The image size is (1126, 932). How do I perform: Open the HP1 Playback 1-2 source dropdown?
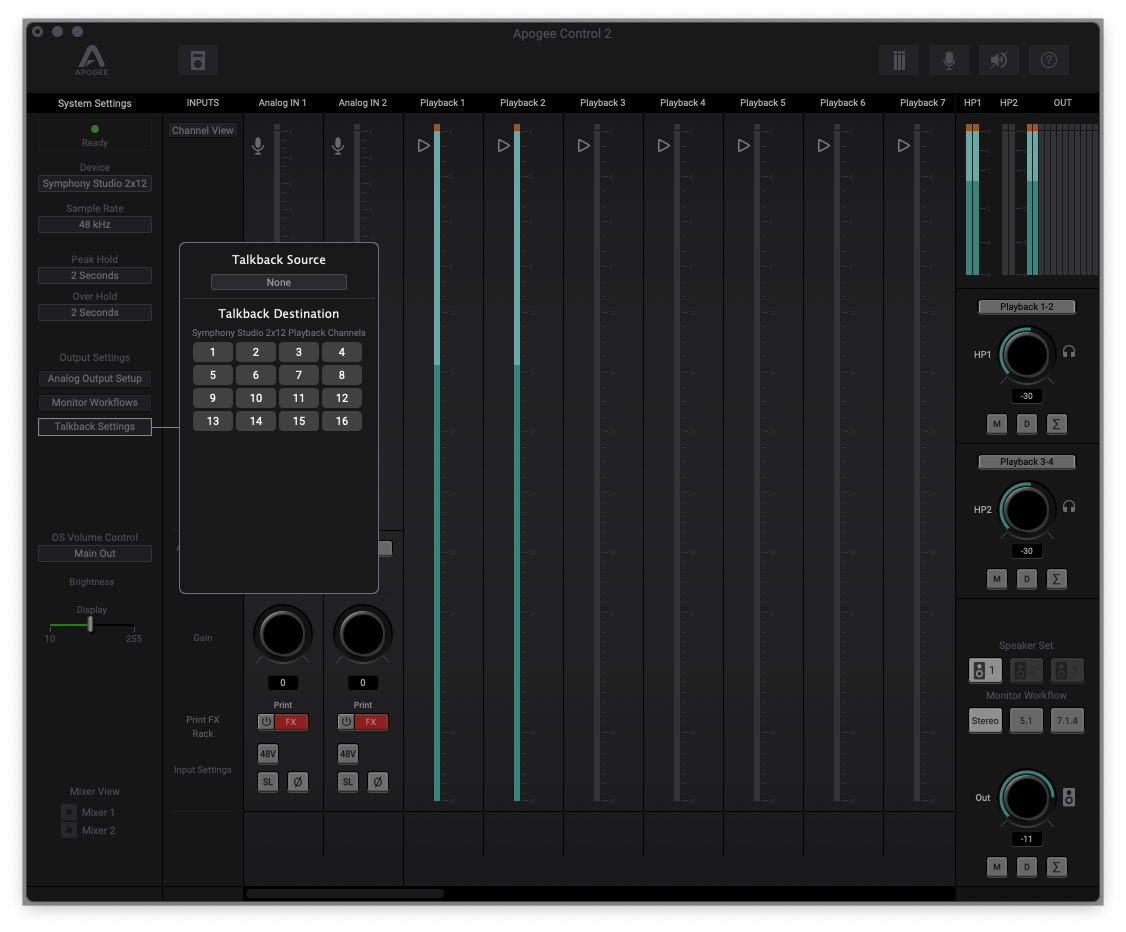point(1026,307)
